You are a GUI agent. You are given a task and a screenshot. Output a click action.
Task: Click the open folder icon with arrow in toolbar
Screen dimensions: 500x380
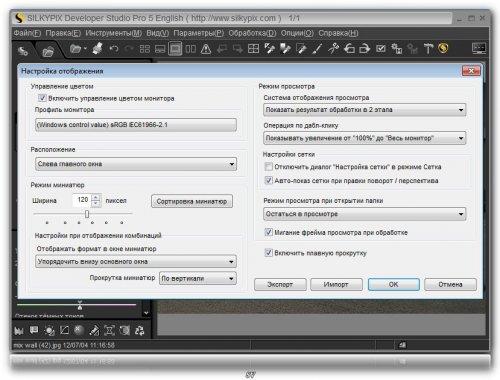tap(77, 49)
